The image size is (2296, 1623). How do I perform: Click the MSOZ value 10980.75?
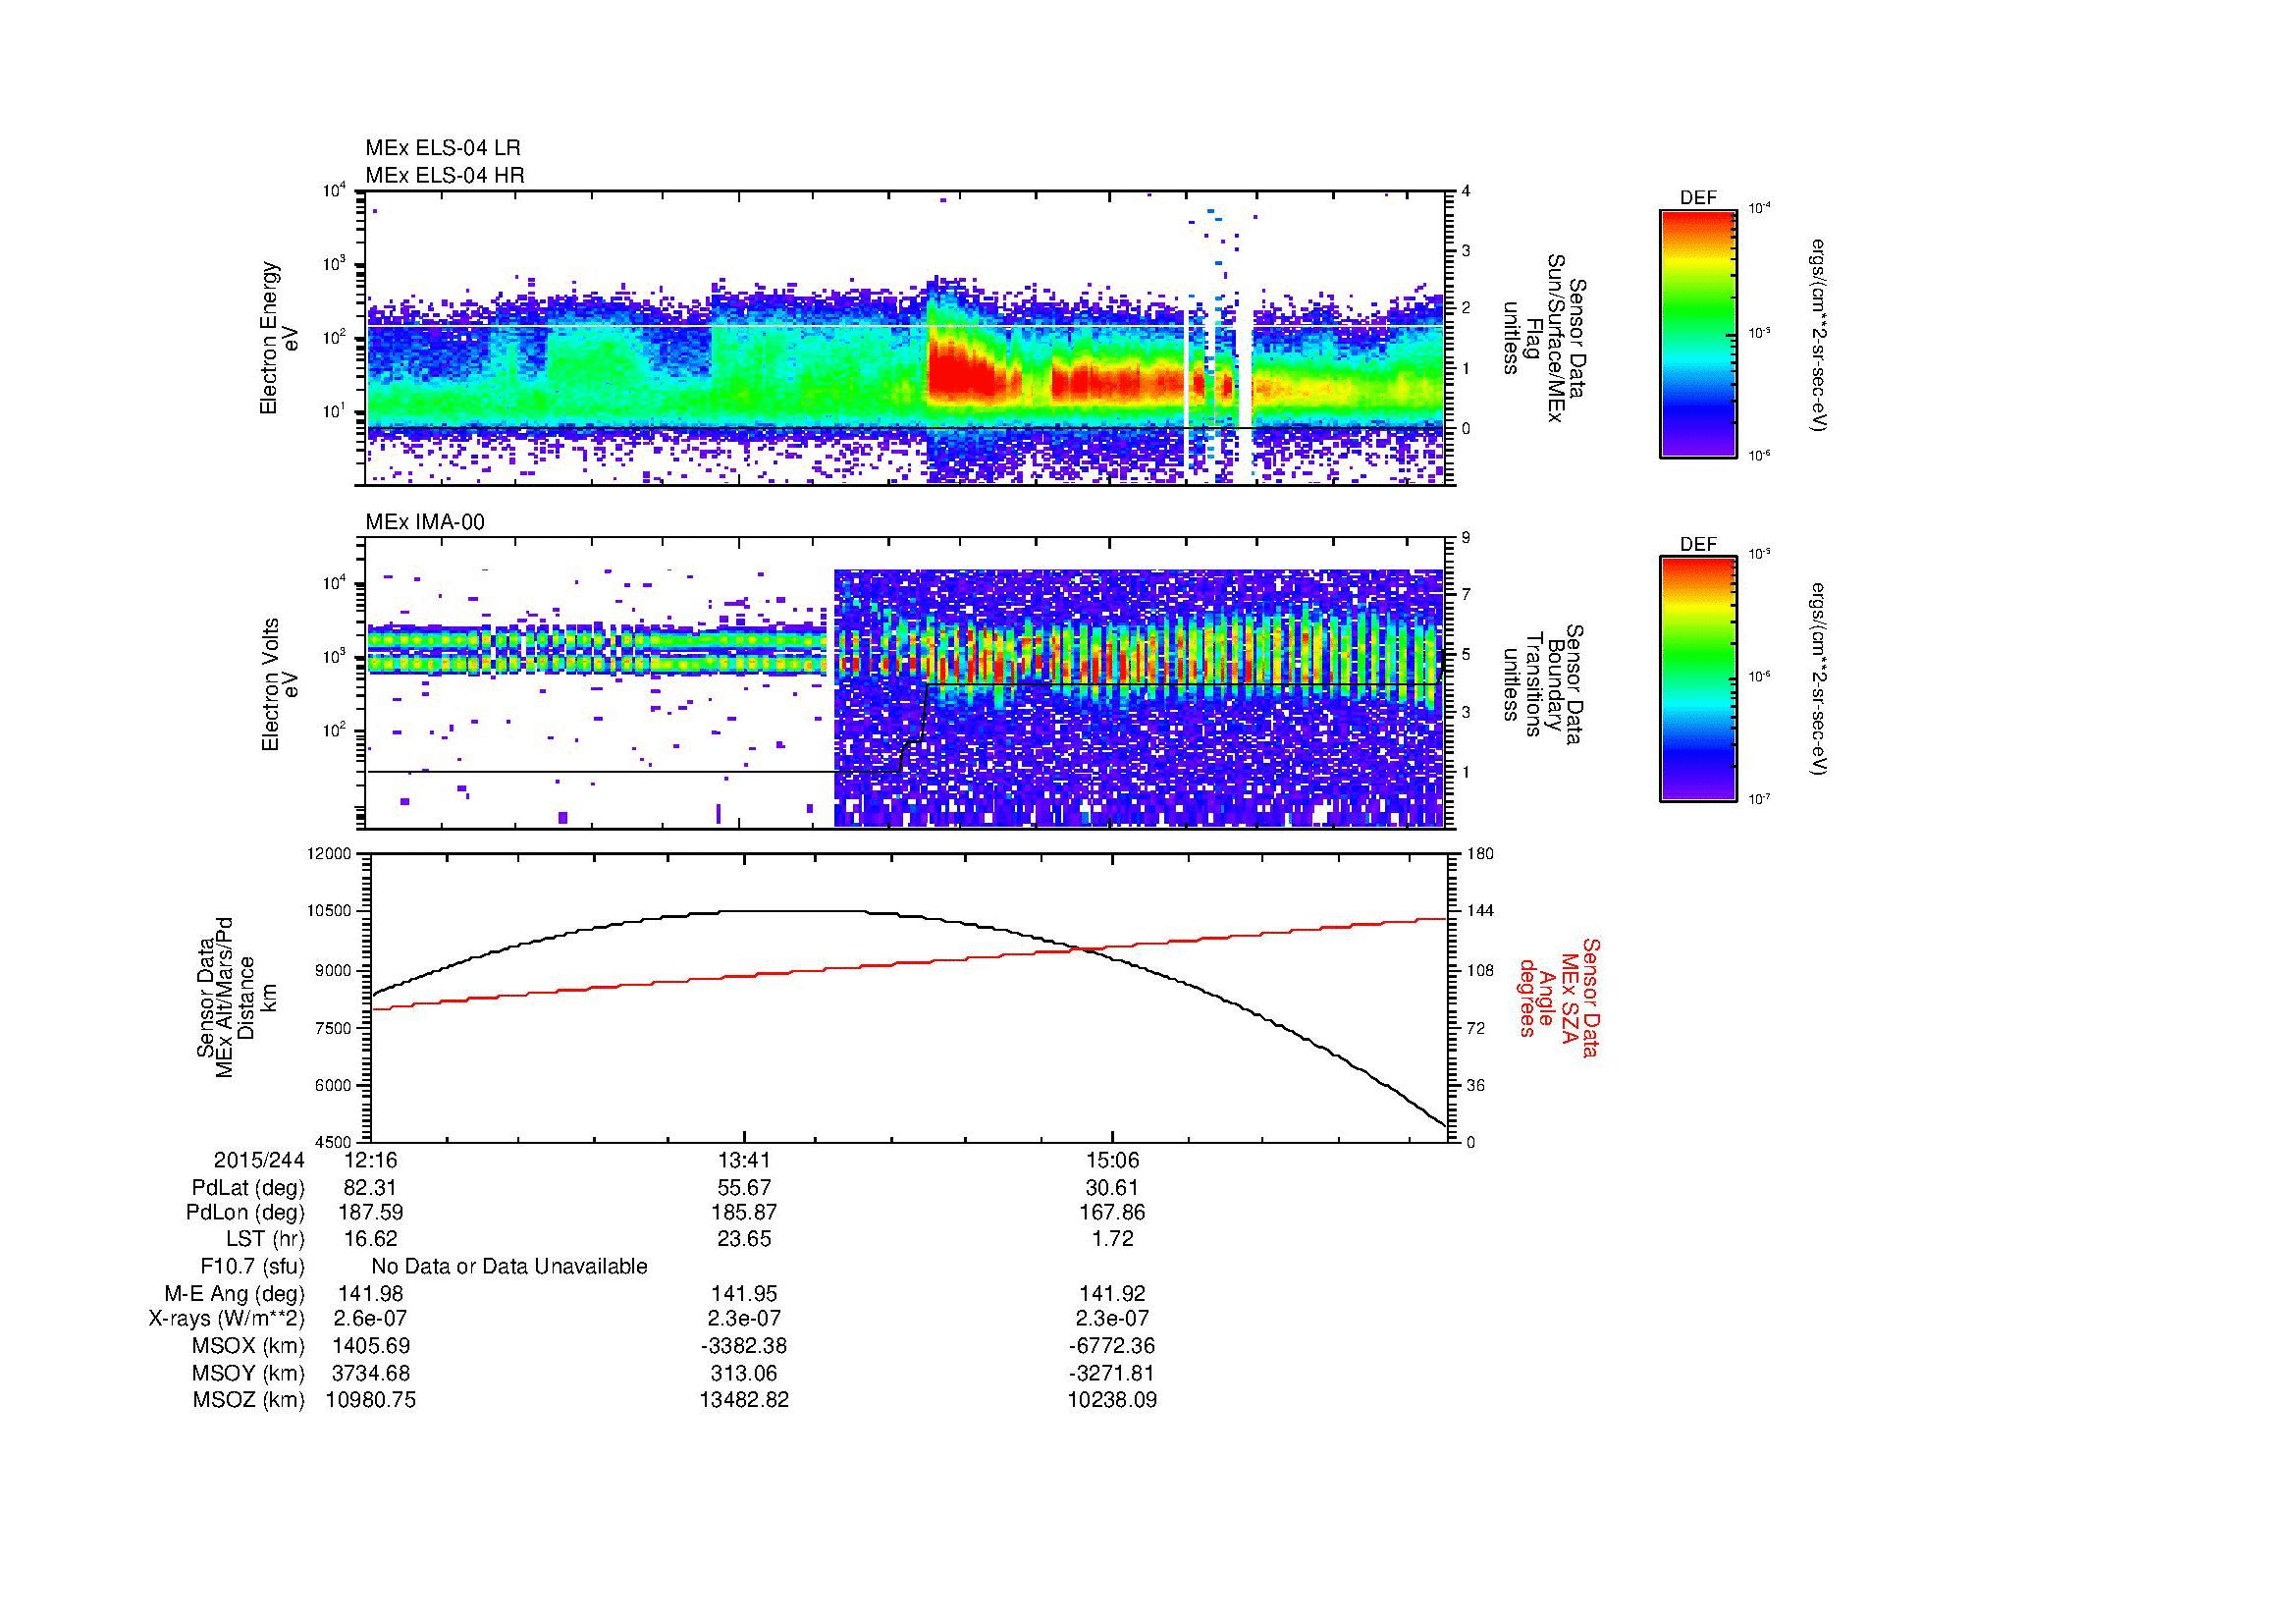pyautogui.click(x=370, y=1400)
